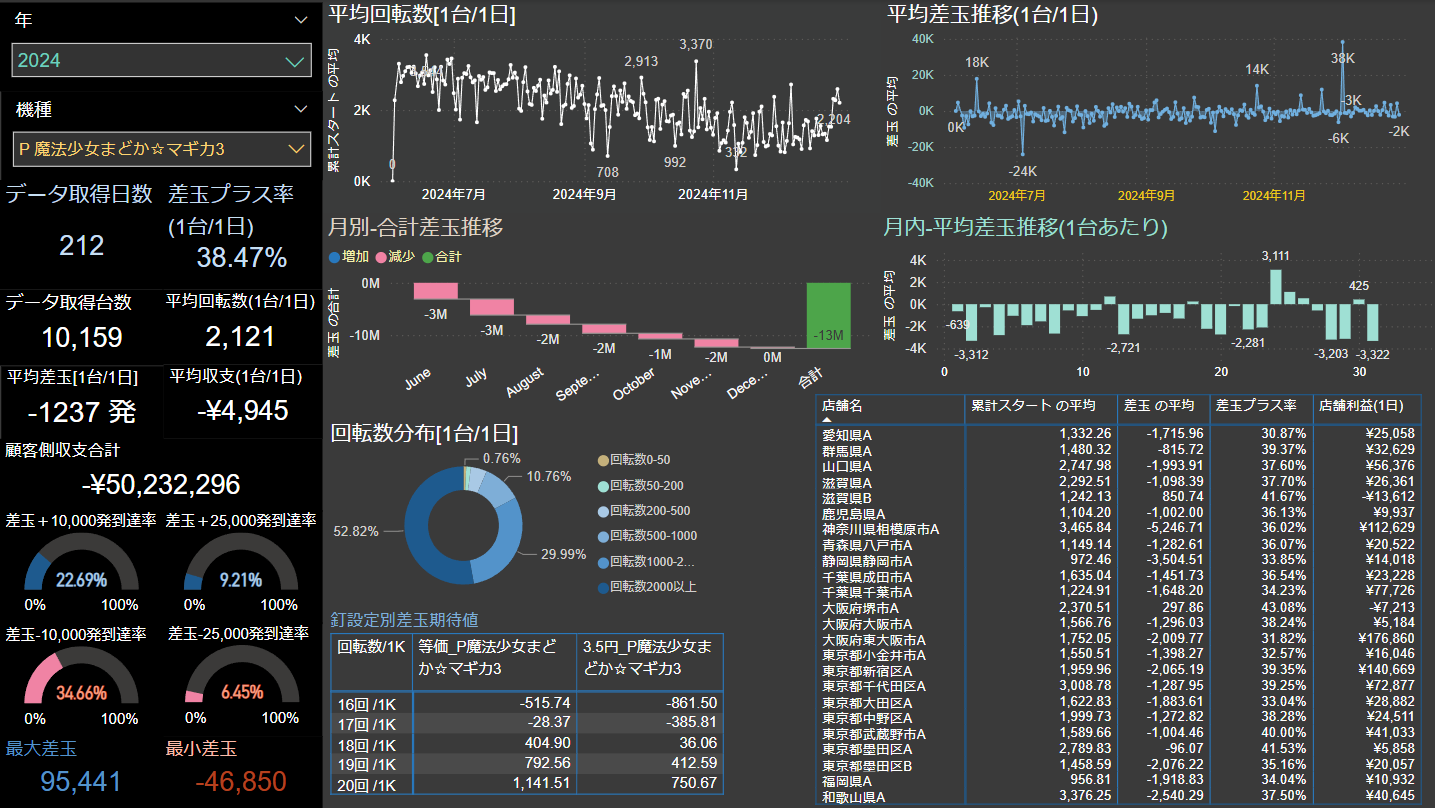The image size is (1435, 808).
Task: Select the 回転数0-50 legend dot
Action: coord(601,460)
